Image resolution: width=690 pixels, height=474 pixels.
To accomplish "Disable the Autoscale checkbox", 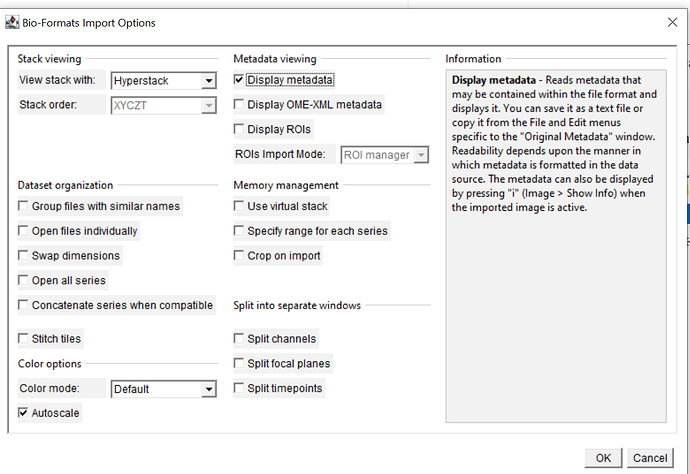I will [24, 412].
